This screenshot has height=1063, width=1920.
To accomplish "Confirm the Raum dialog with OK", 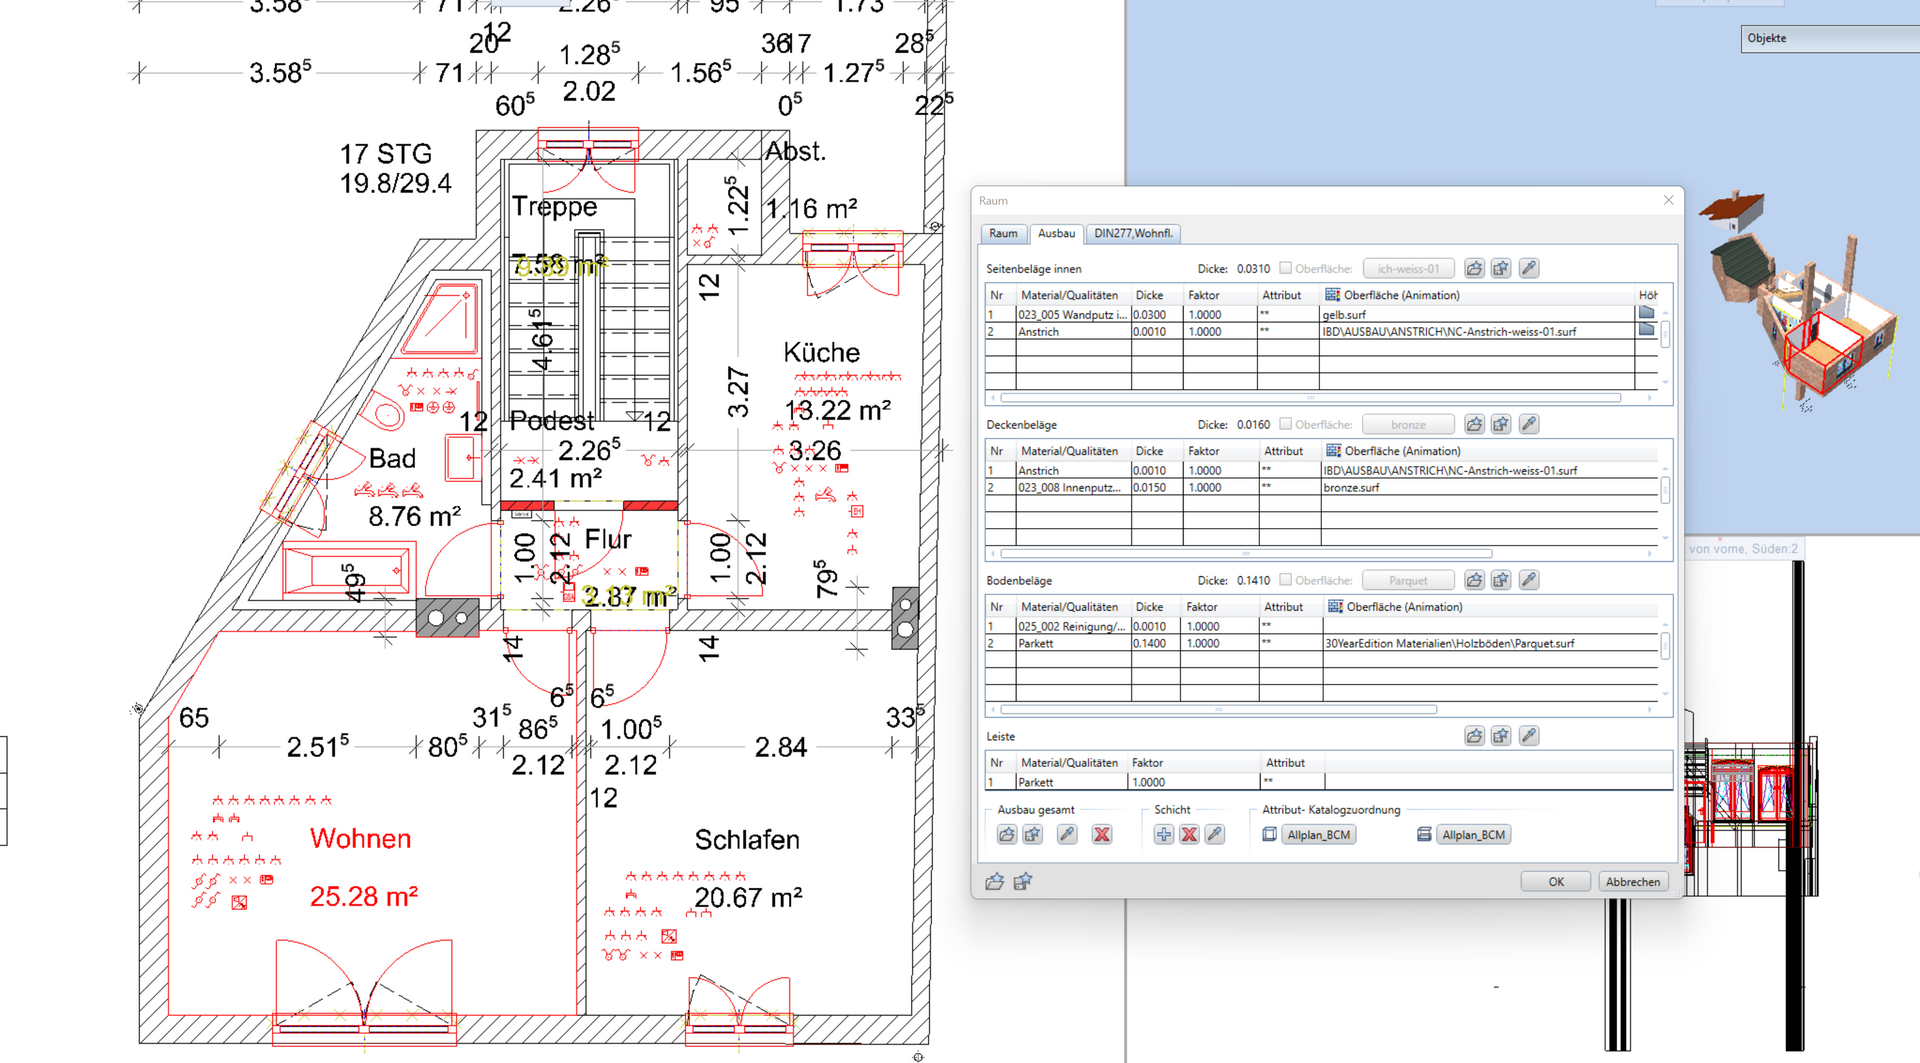I will pyautogui.click(x=1556, y=881).
